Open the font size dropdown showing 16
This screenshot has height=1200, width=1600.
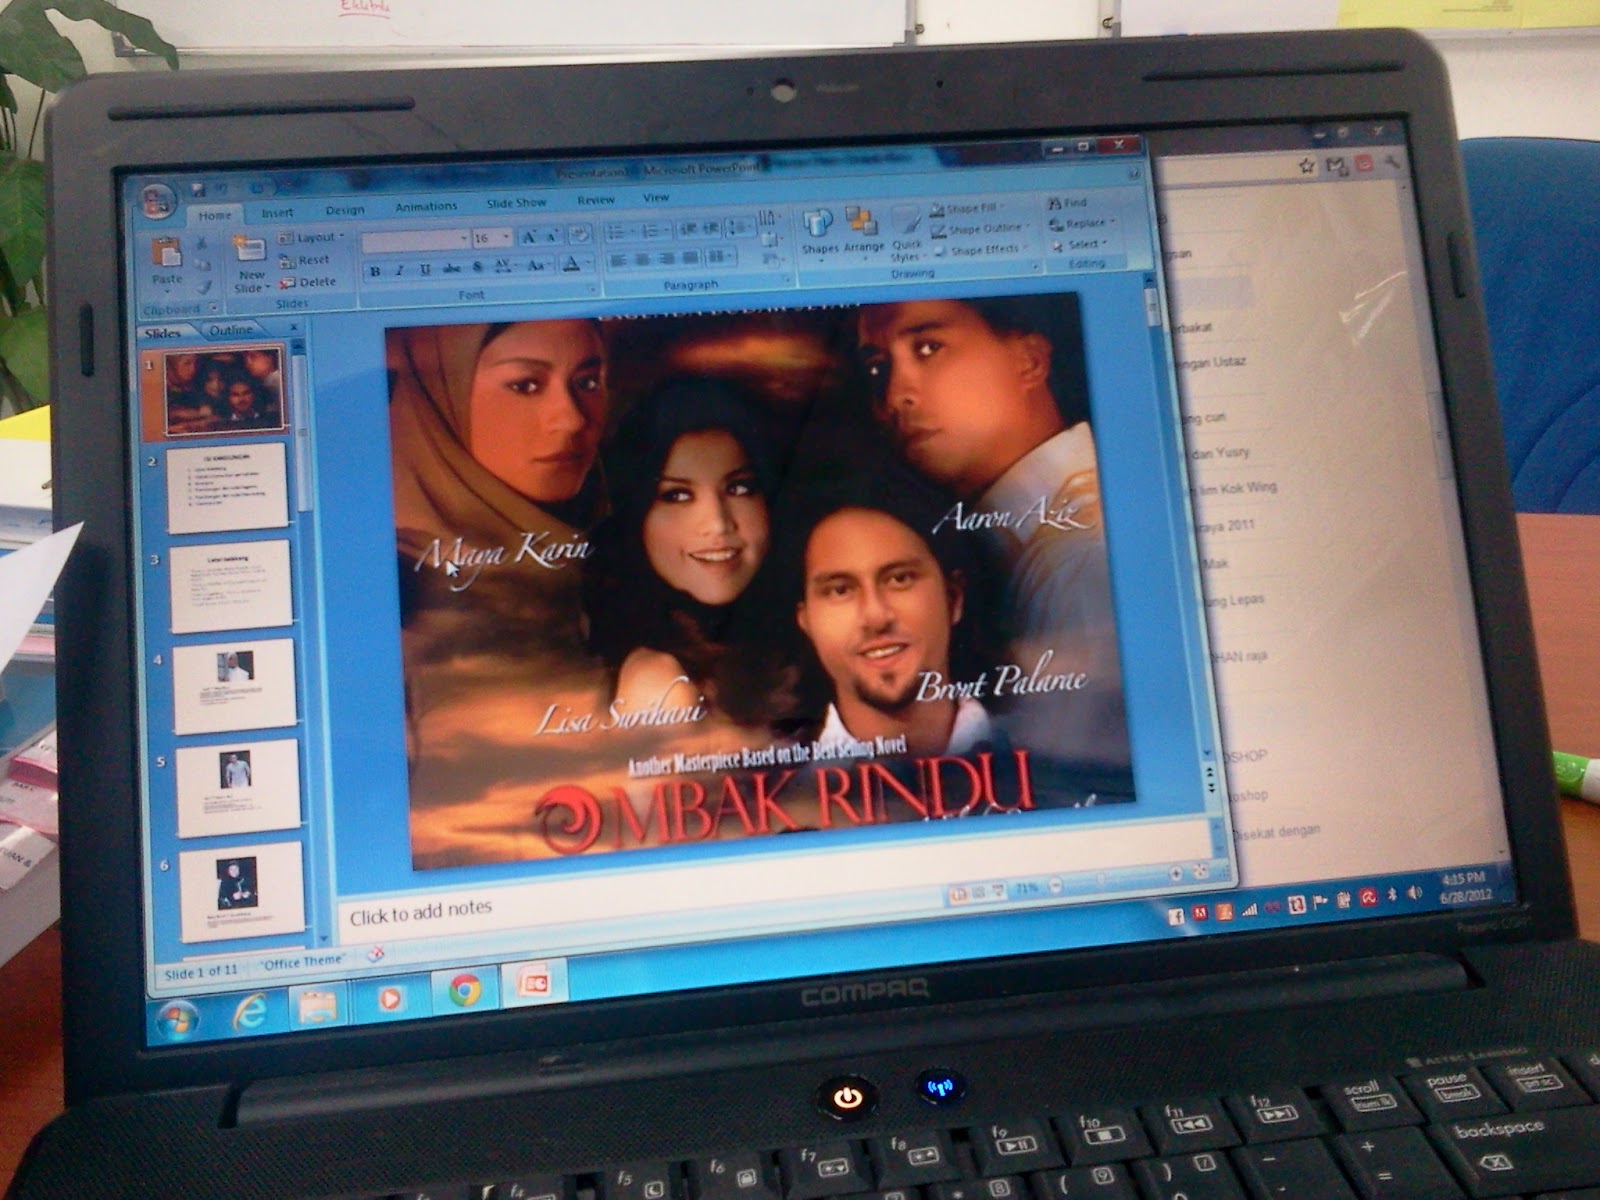tap(506, 238)
